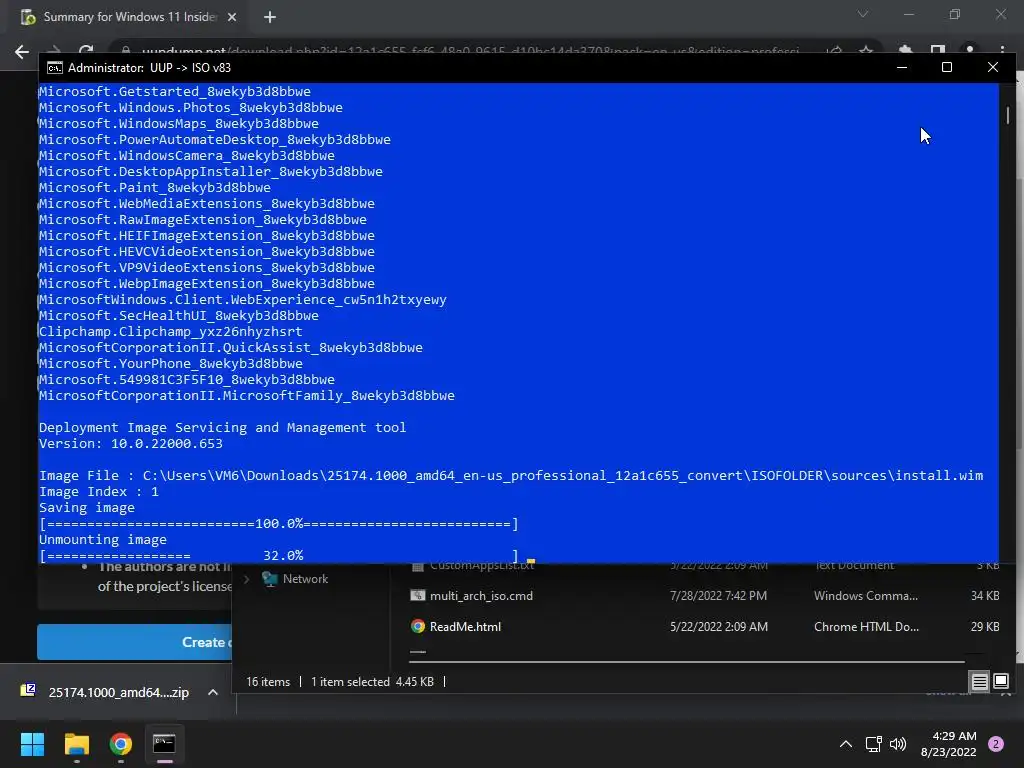Open a new Chrome tab with plus button
1024x768 pixels.
[270, 18]
